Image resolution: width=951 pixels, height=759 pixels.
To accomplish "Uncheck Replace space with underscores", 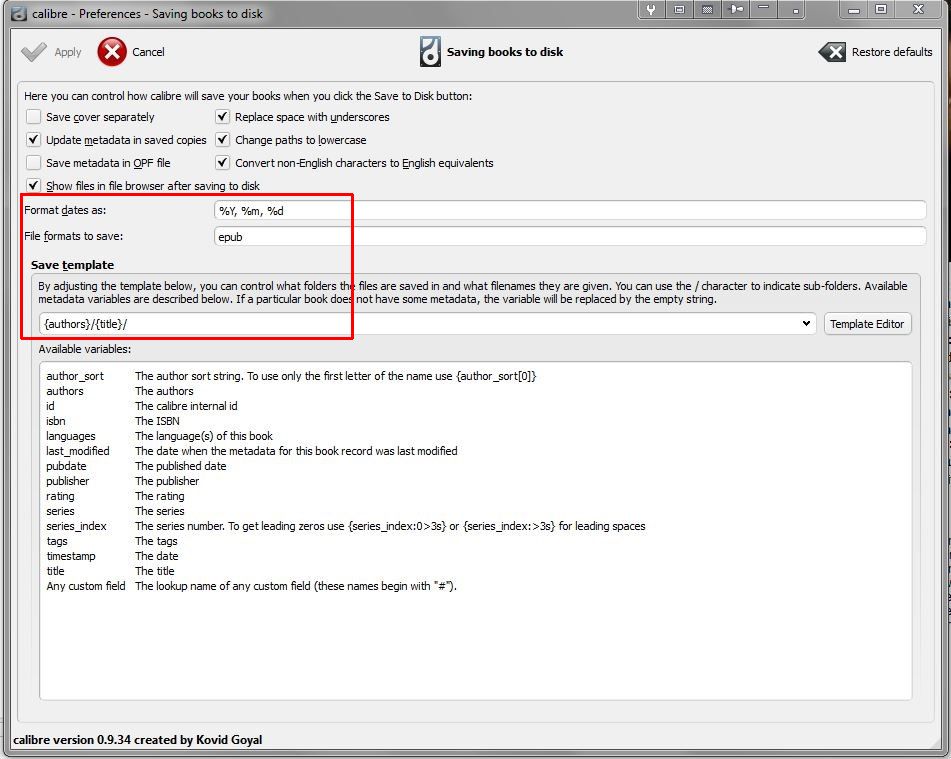I will click(x=223, y=116).
